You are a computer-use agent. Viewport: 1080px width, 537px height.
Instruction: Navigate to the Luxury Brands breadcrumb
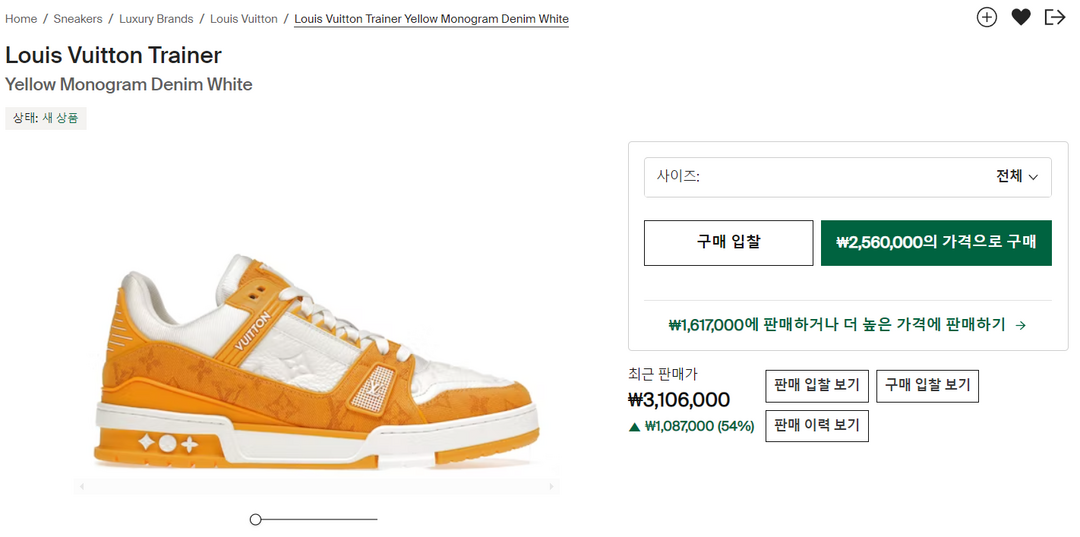click(156, 19)
